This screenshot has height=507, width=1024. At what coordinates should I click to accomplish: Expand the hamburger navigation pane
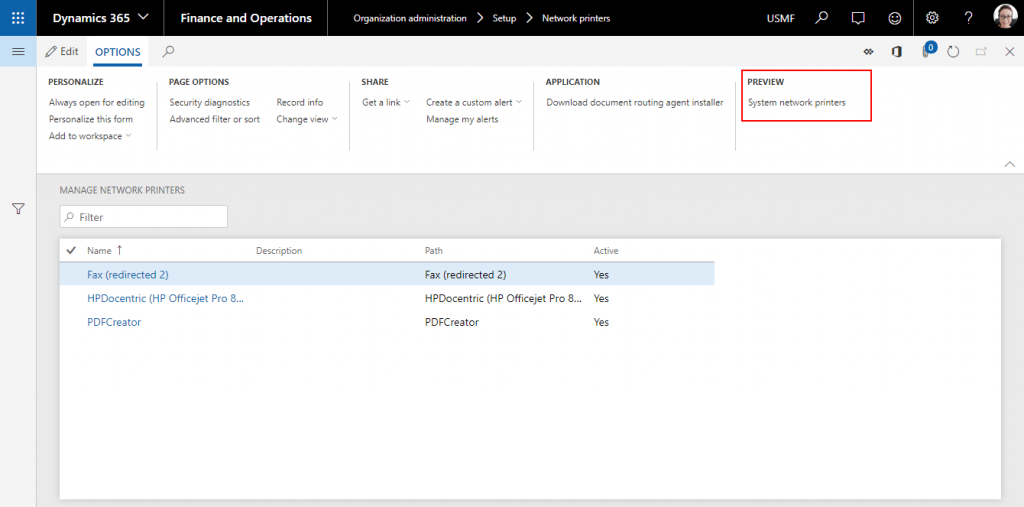pos(18,51)
